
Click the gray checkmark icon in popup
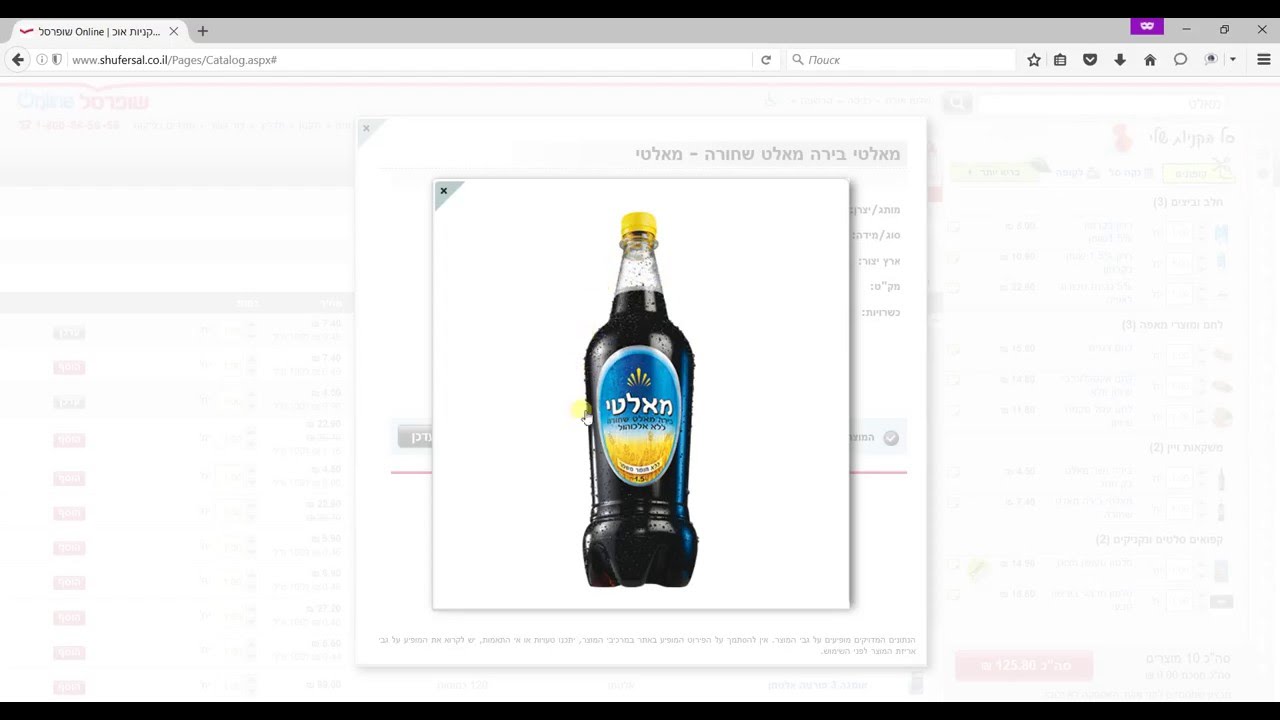(x=891, y=438)
